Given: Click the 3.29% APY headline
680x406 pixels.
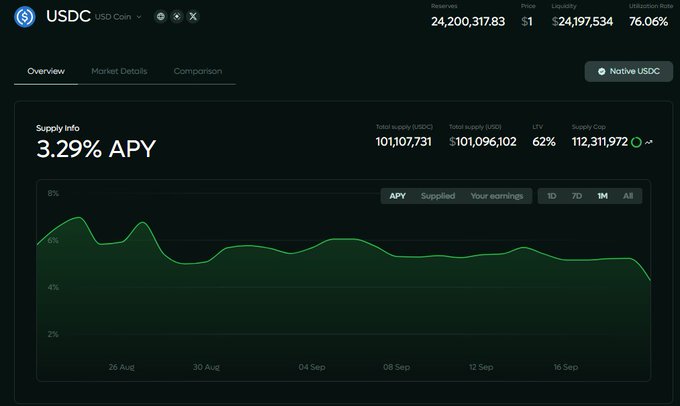Looking at the screenshot, I should (96, 149).
